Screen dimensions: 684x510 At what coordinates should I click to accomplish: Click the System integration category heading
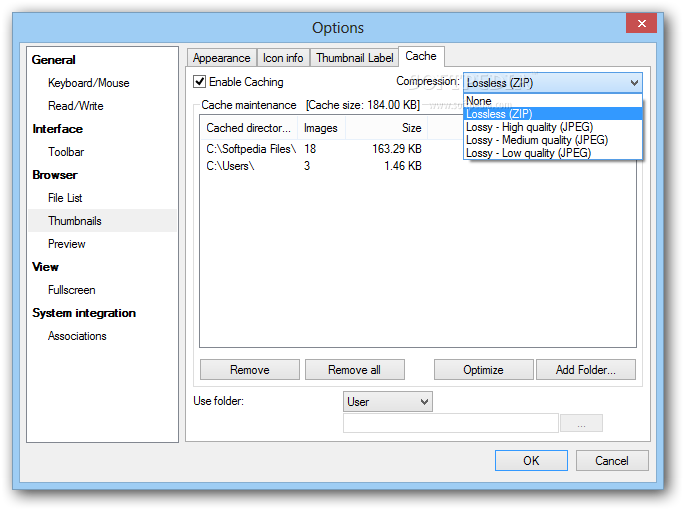pyautogui.click(x=84, y=313)
